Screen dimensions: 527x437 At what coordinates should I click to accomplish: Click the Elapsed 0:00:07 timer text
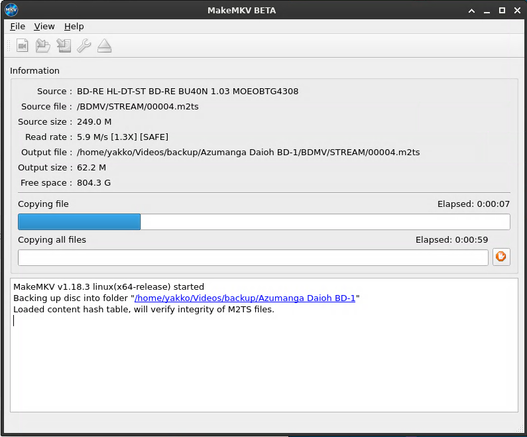coord(473,204)
